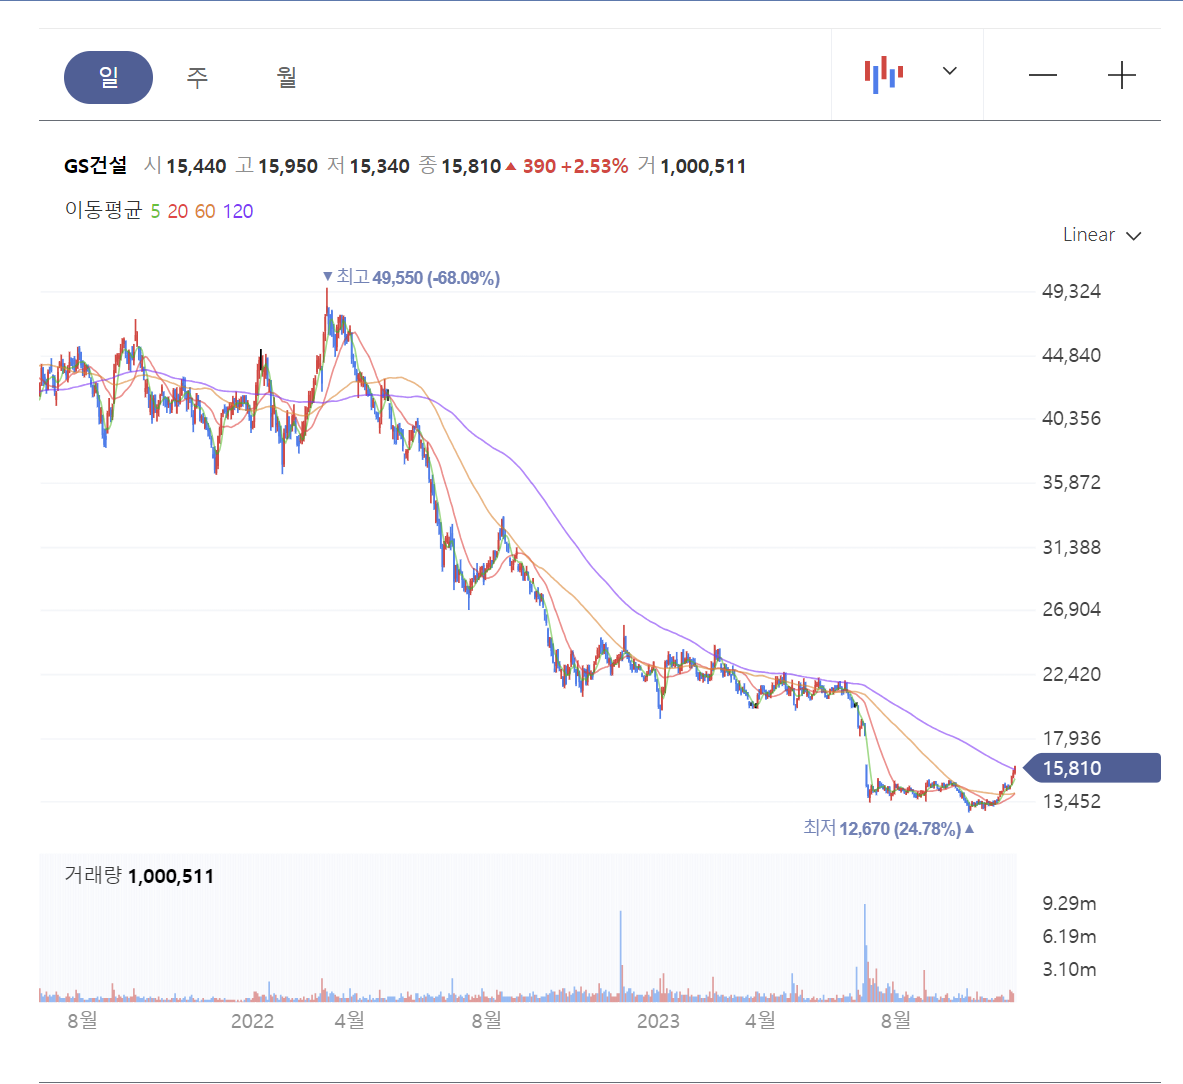The image size is (1183, 1084).
Task: Click the opening price 15,440 value
Action: coord(196,167)
